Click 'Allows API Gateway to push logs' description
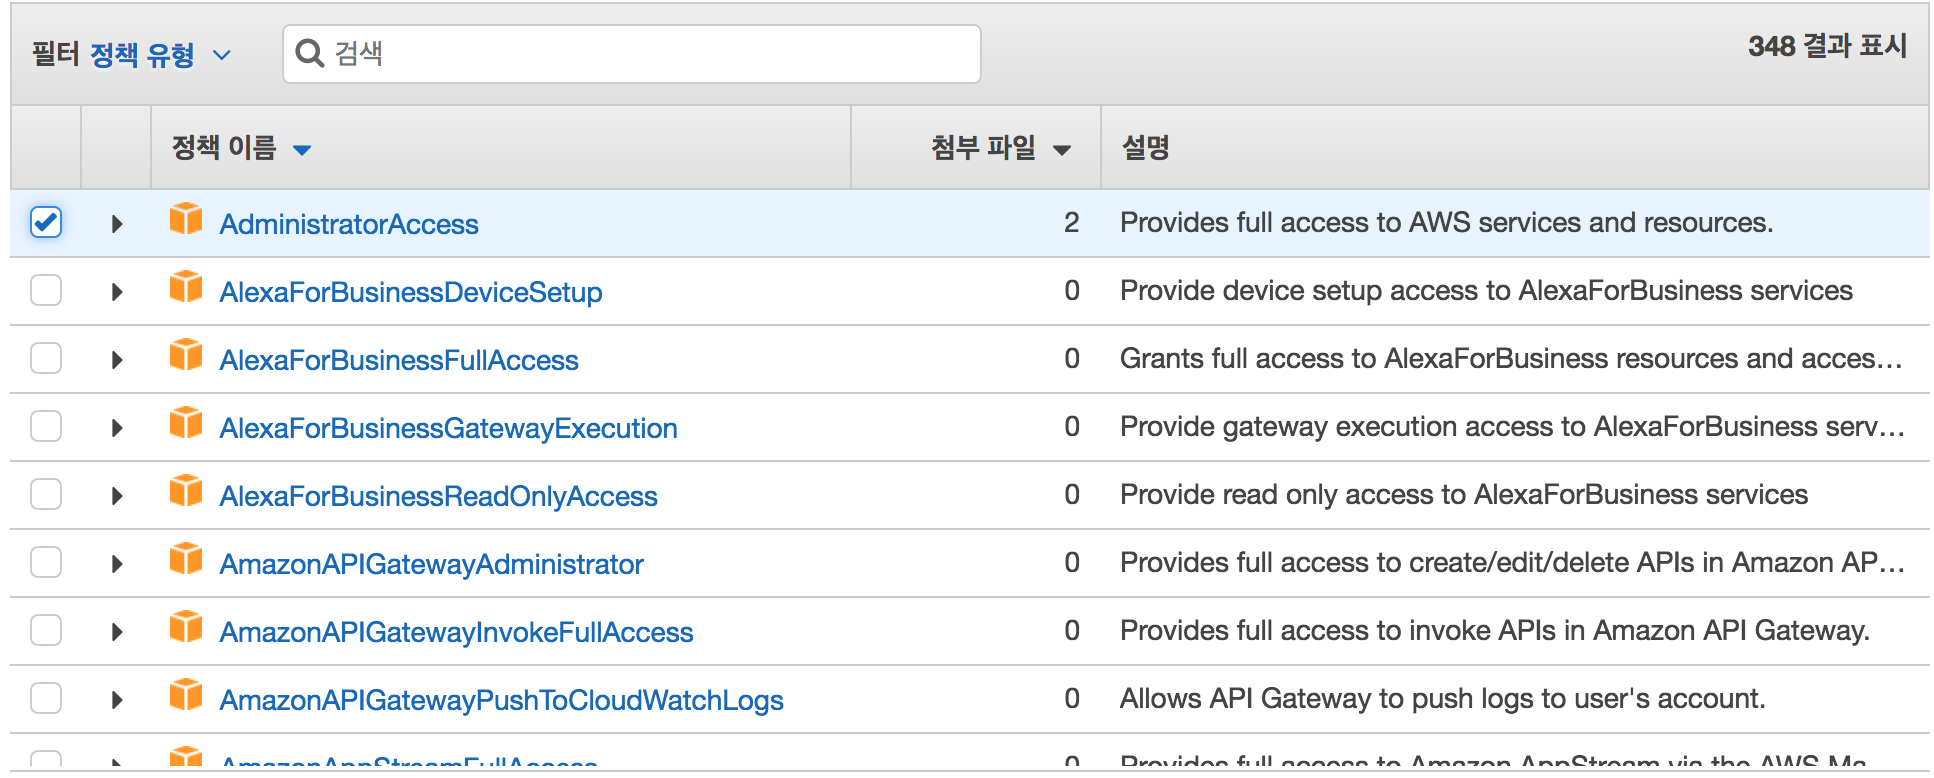This screenshot has height=778, width=1934. (x=1442, y=698)
